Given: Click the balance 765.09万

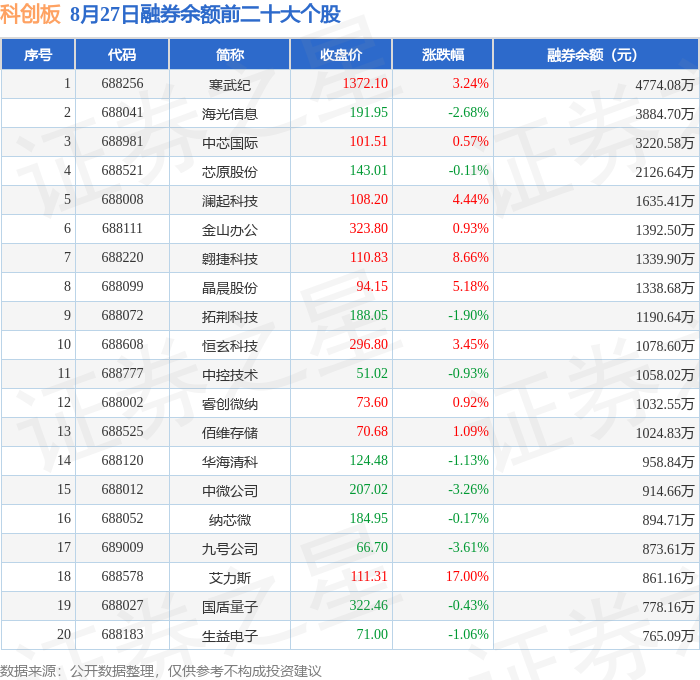Looking at the screenshot, I should pyautogui.click(x=668, y=636).
